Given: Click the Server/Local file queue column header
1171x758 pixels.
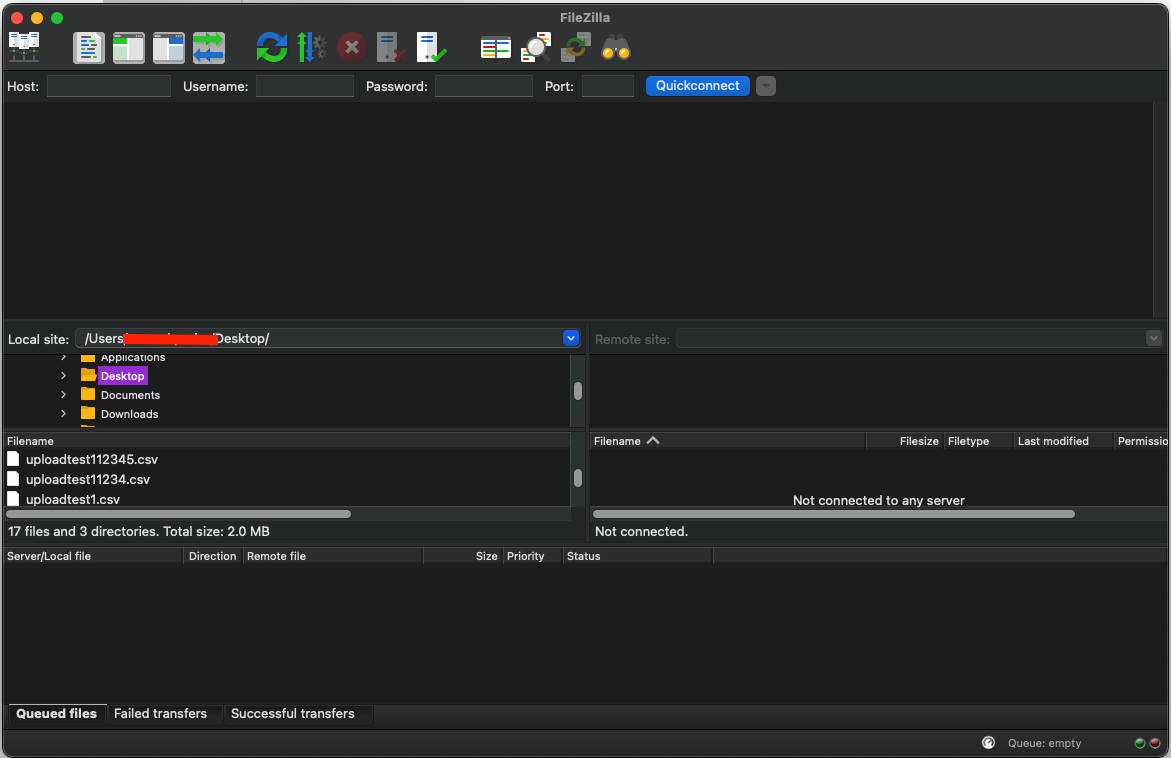Looking at the screenshot, I should click(93, 556).
